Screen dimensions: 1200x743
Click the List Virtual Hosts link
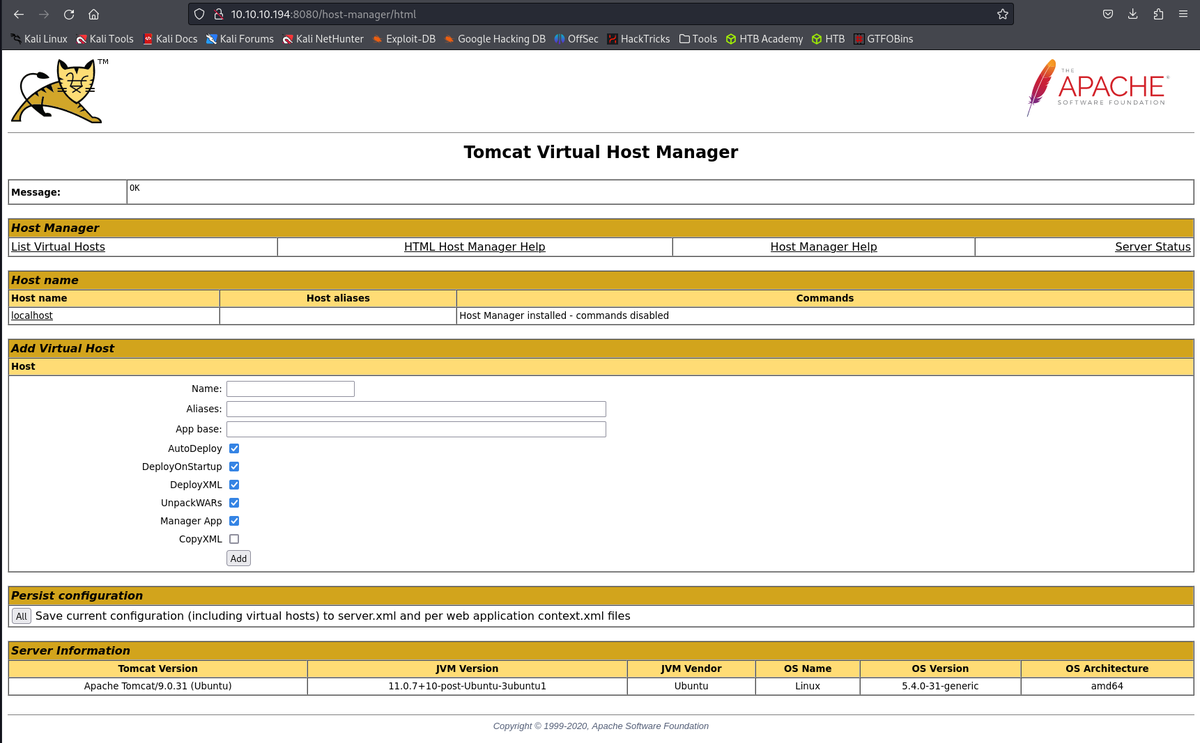click(58, 247)
